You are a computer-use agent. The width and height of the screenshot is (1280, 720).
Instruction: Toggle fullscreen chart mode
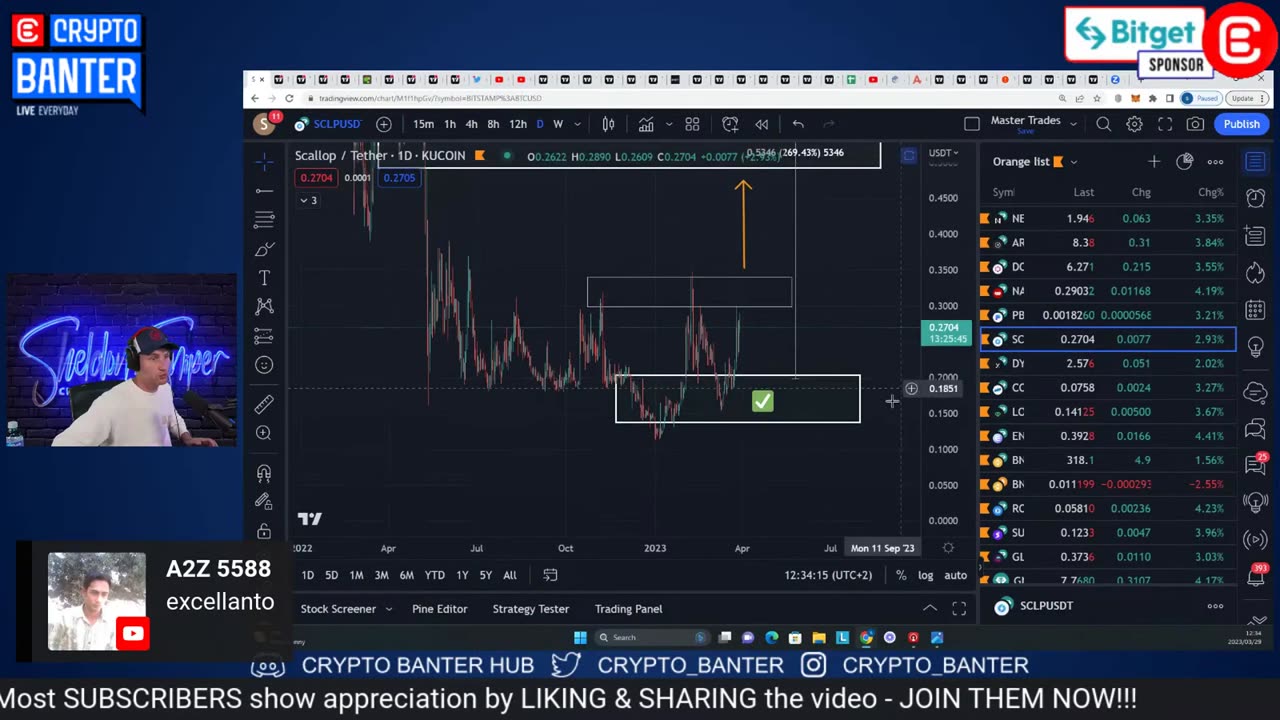point(1165,124)
